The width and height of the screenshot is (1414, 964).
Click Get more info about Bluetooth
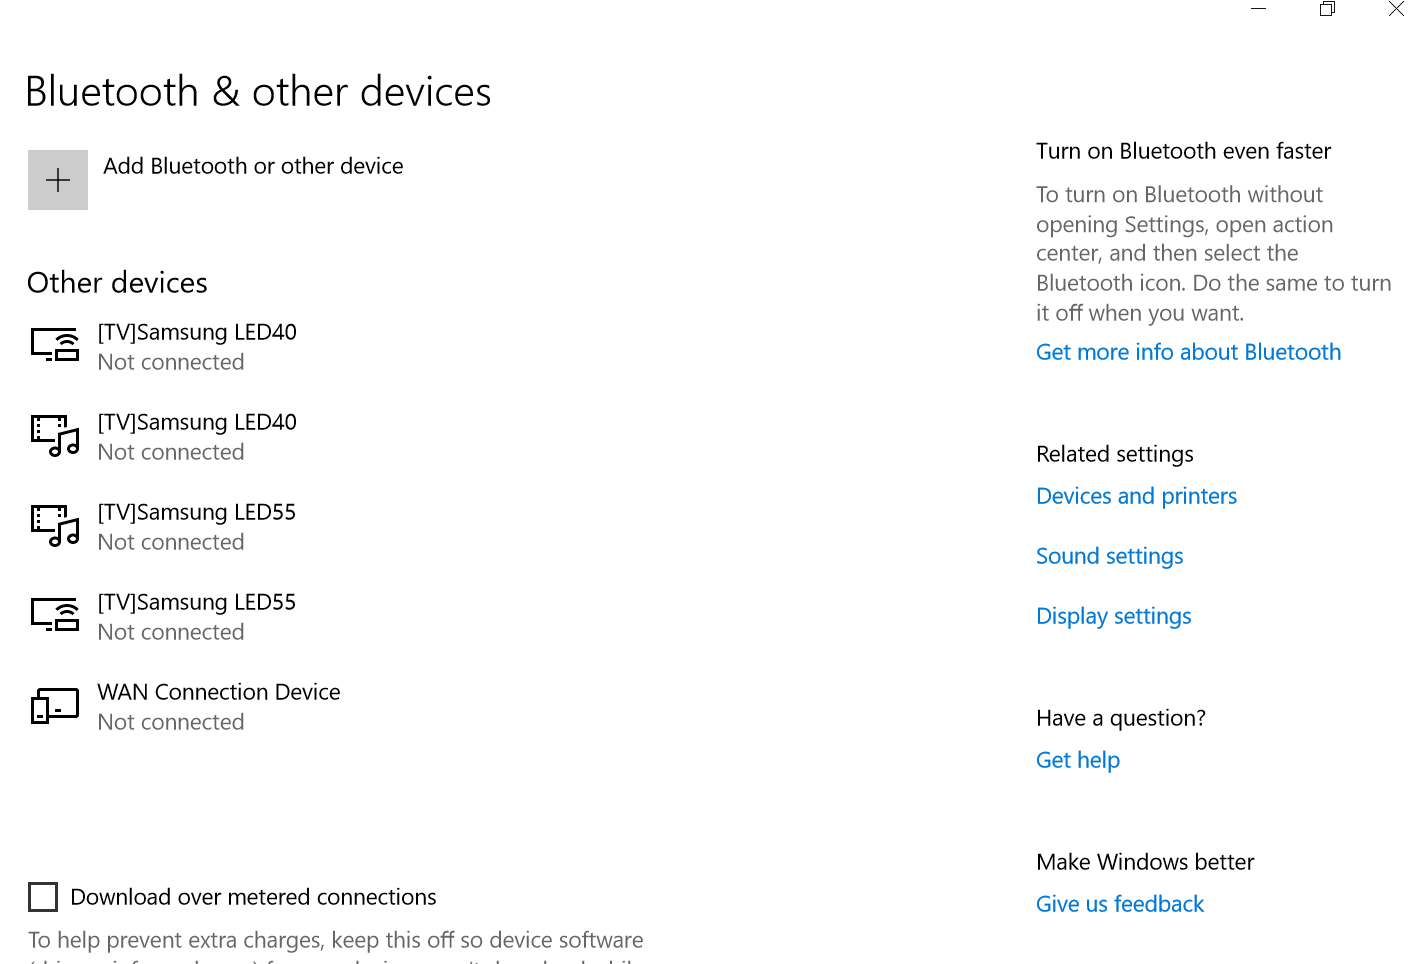[1188, 351]
